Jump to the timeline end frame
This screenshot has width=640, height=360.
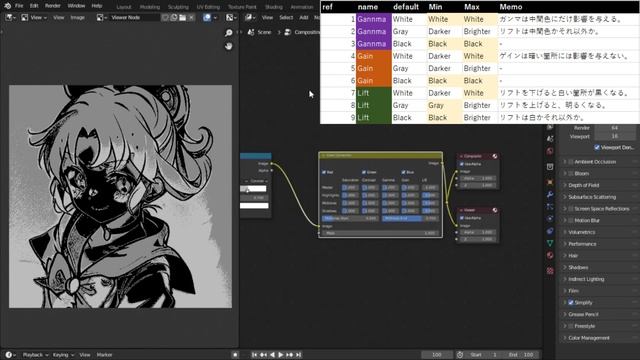[298, 355]
